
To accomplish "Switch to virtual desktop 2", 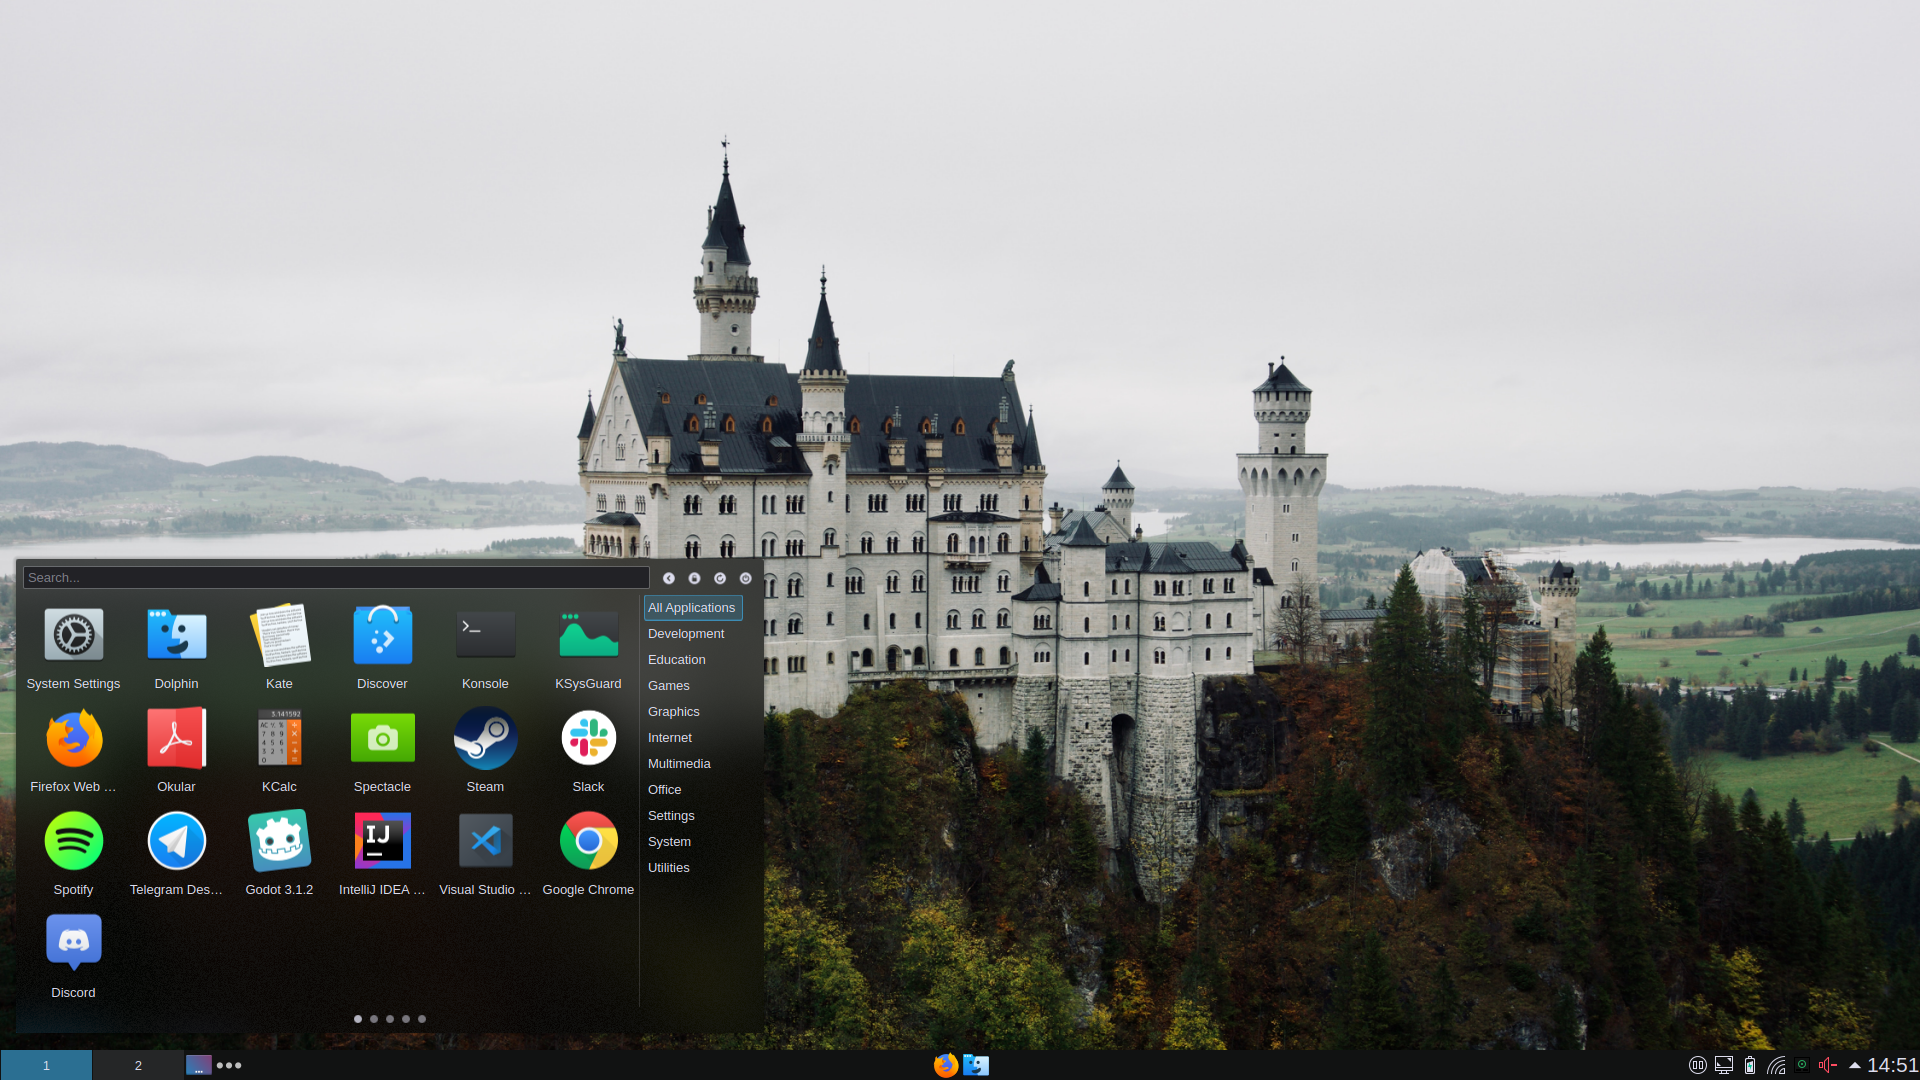I will (x=138, y=1065).
